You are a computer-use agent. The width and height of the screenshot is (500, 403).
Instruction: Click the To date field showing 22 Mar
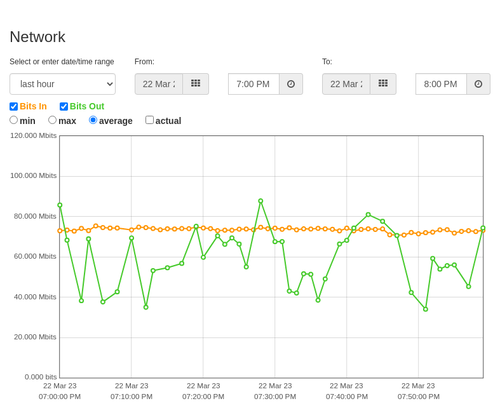point(346,84)
